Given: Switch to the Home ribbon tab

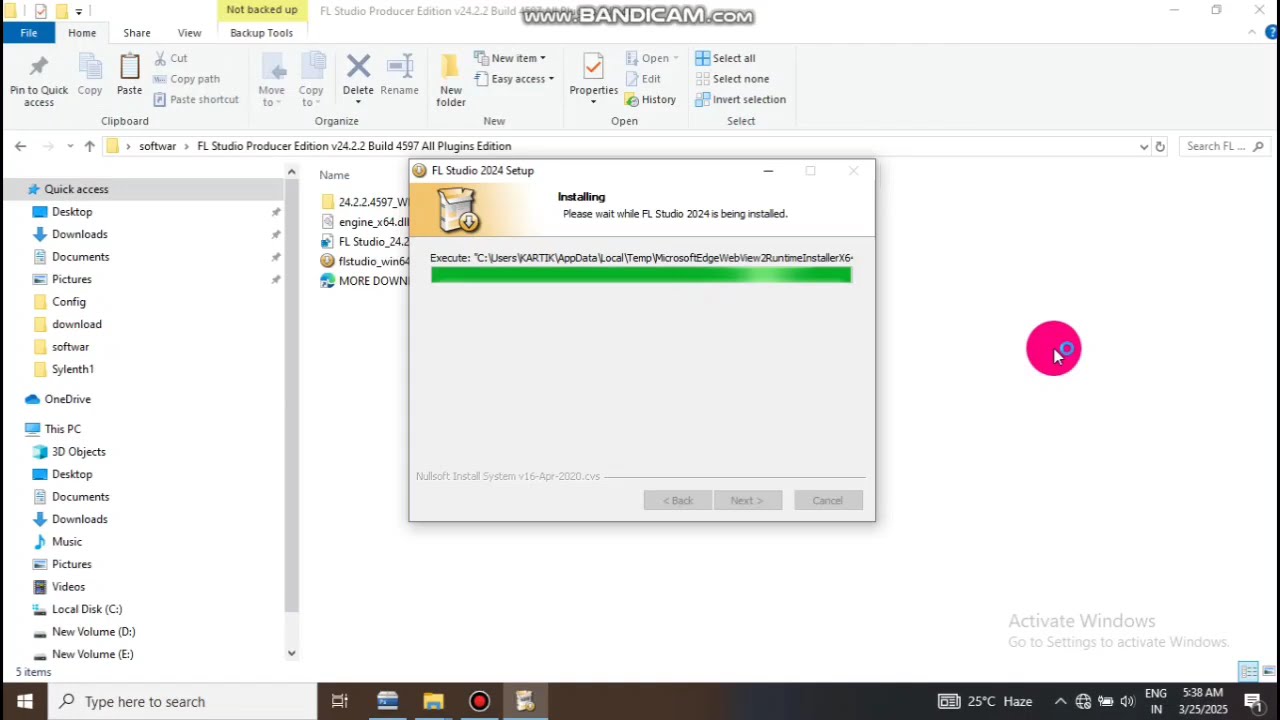Looking at the screenshot, I should click(x=82, y=33).
